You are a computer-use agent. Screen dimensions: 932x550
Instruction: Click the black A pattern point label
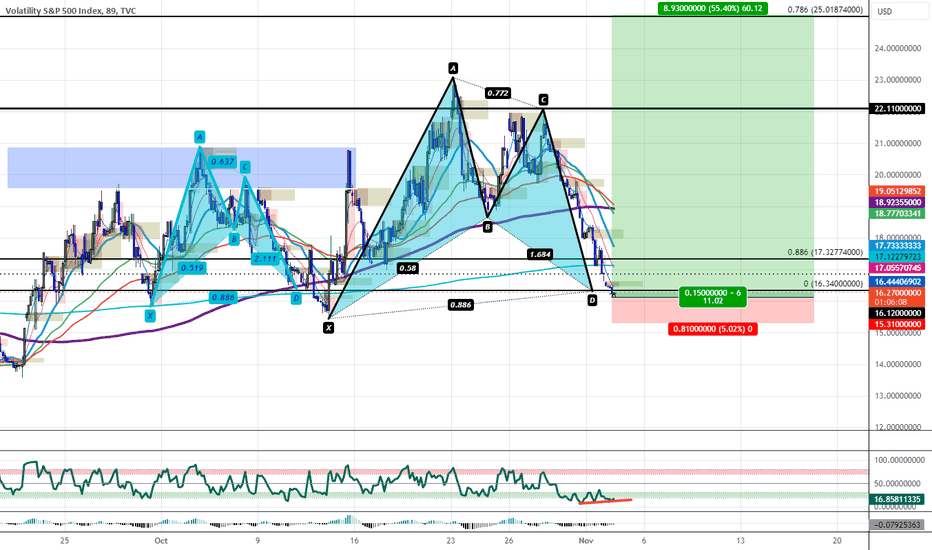tap(453, 67)
